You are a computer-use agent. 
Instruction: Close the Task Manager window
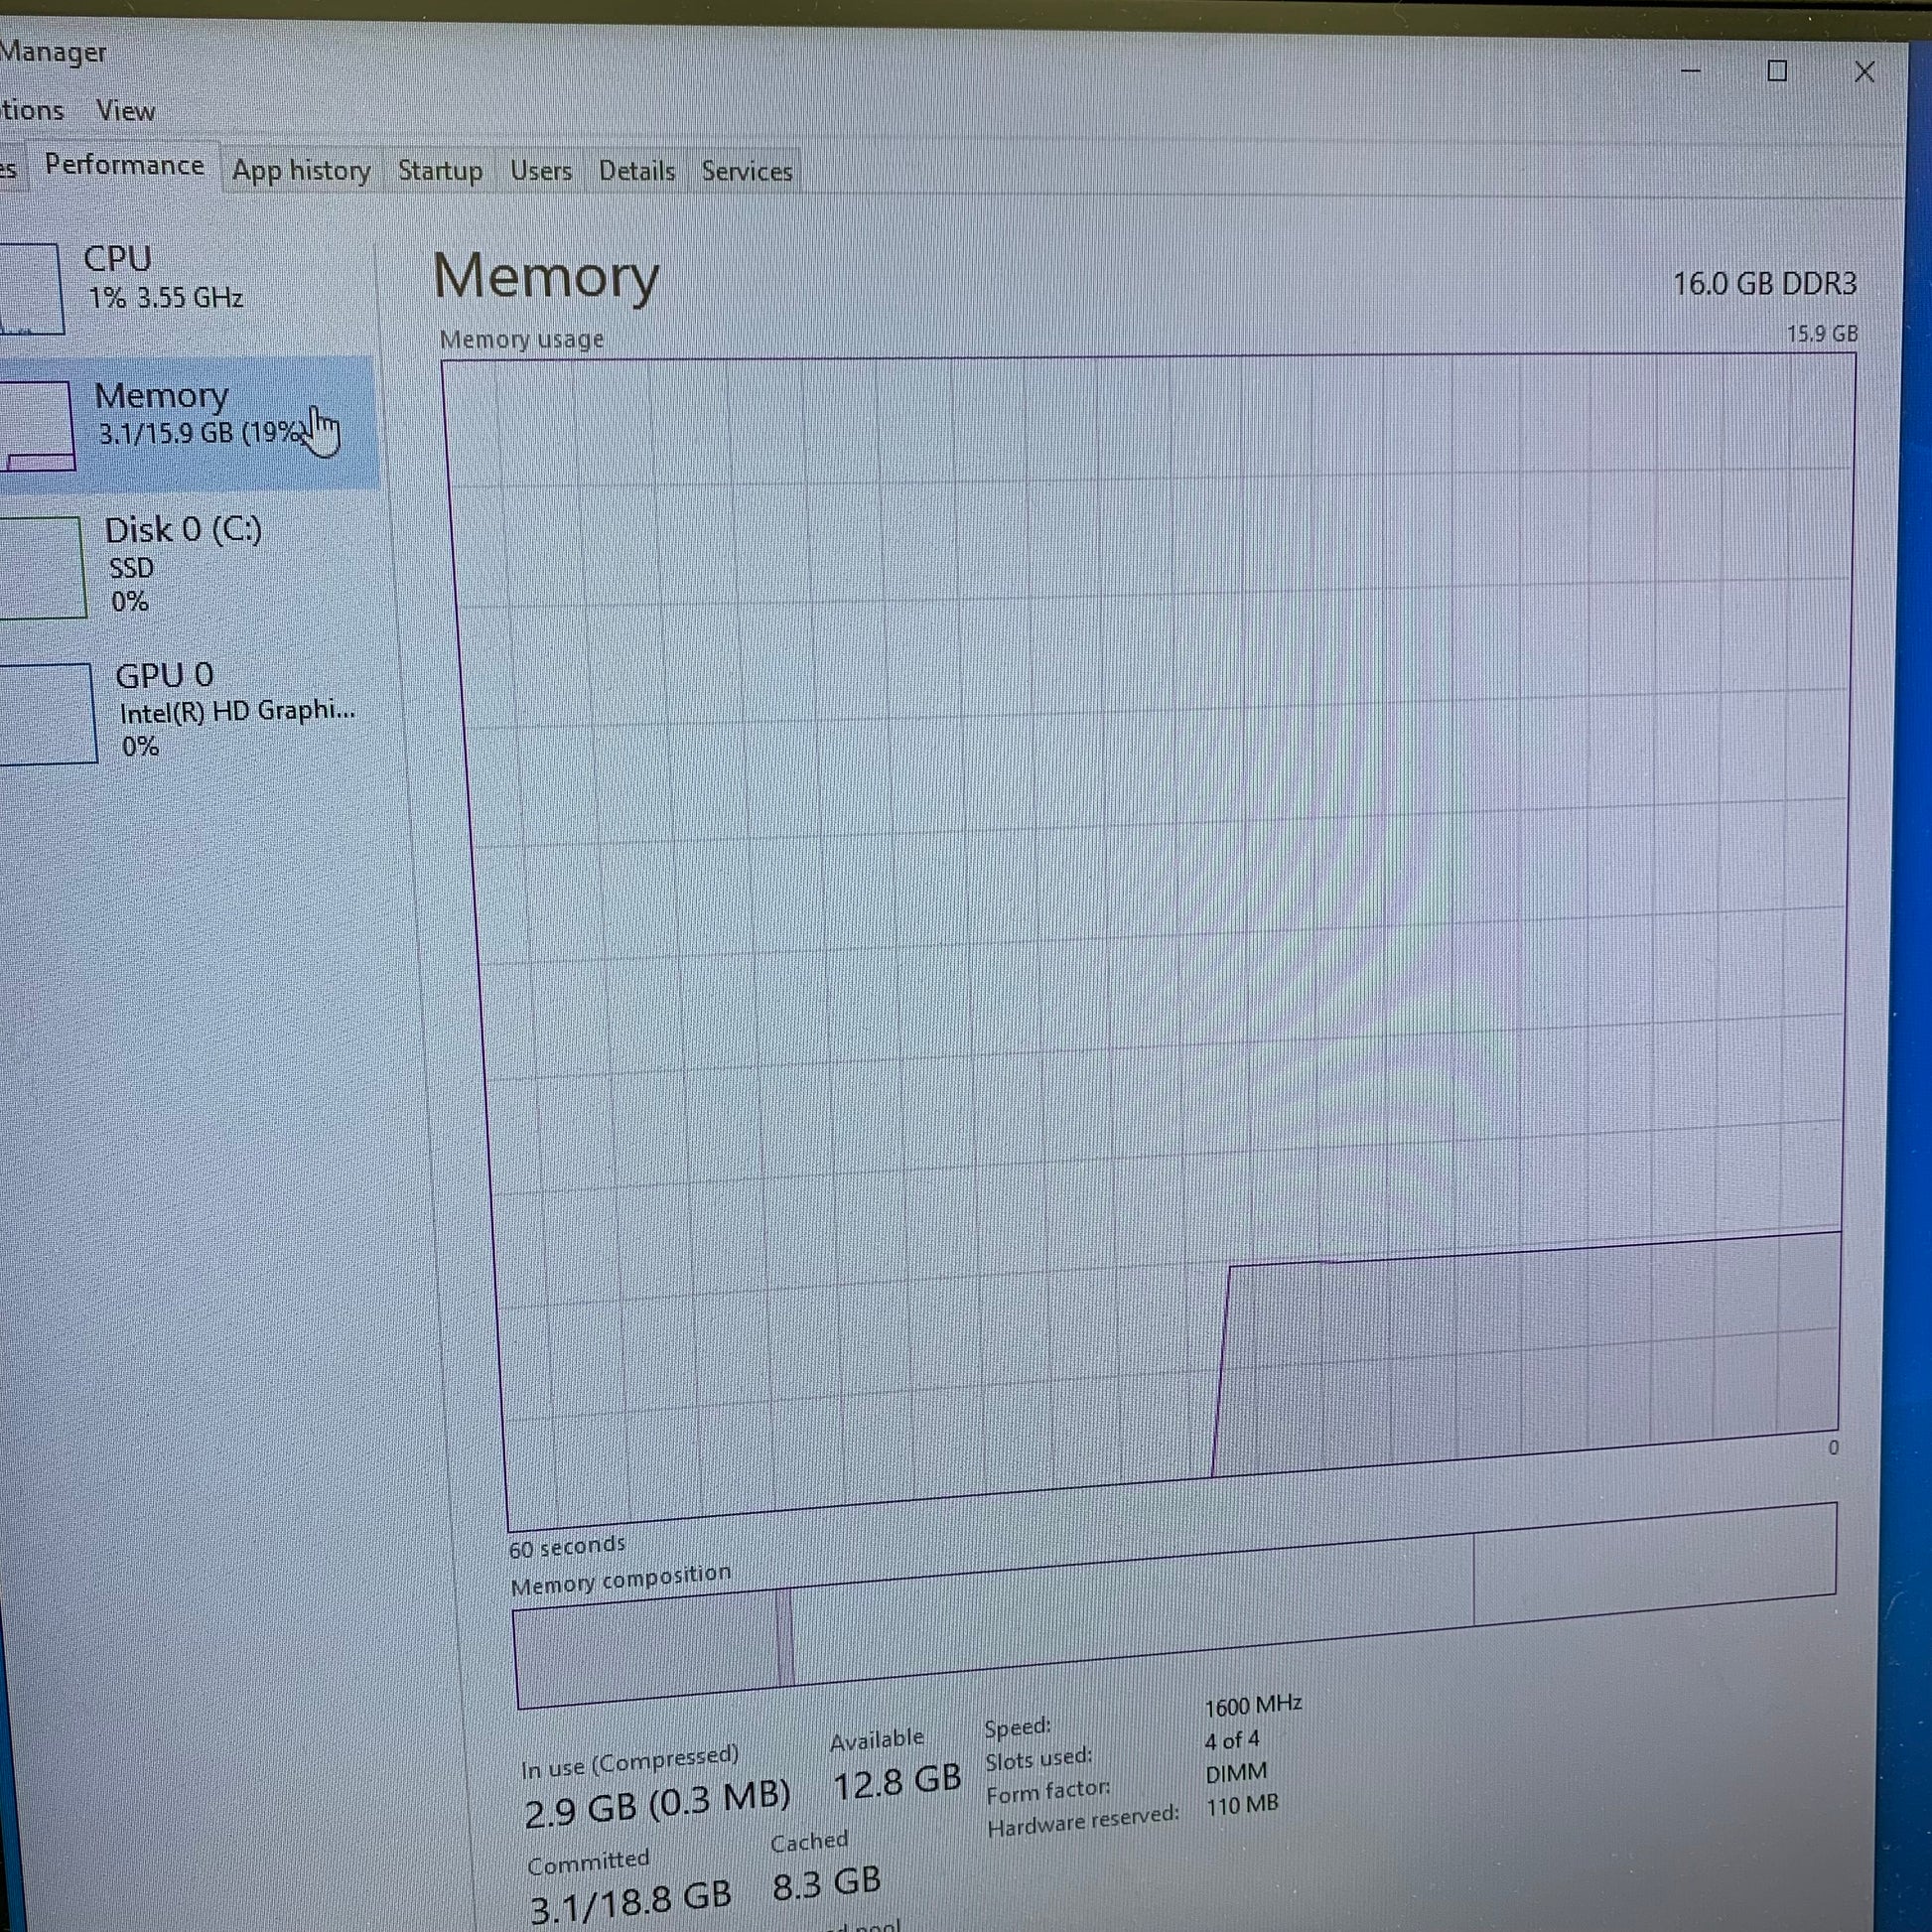[x=1864, y=72]
